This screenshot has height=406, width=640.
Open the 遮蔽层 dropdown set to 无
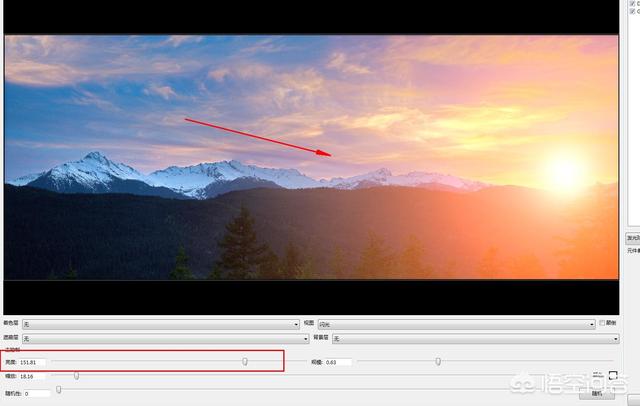click(x=165, y=339)
